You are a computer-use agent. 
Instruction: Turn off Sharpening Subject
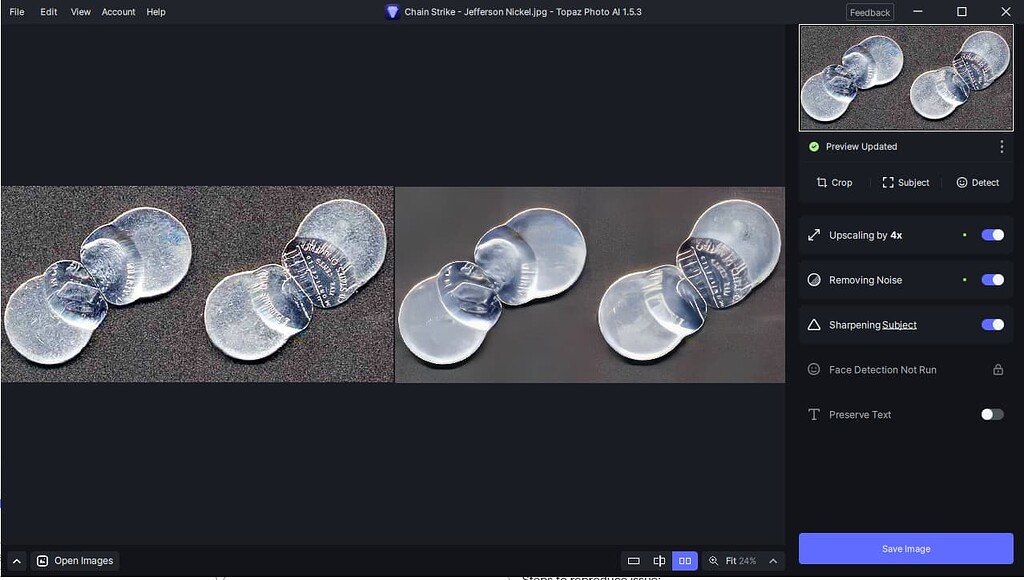point(991,324)
